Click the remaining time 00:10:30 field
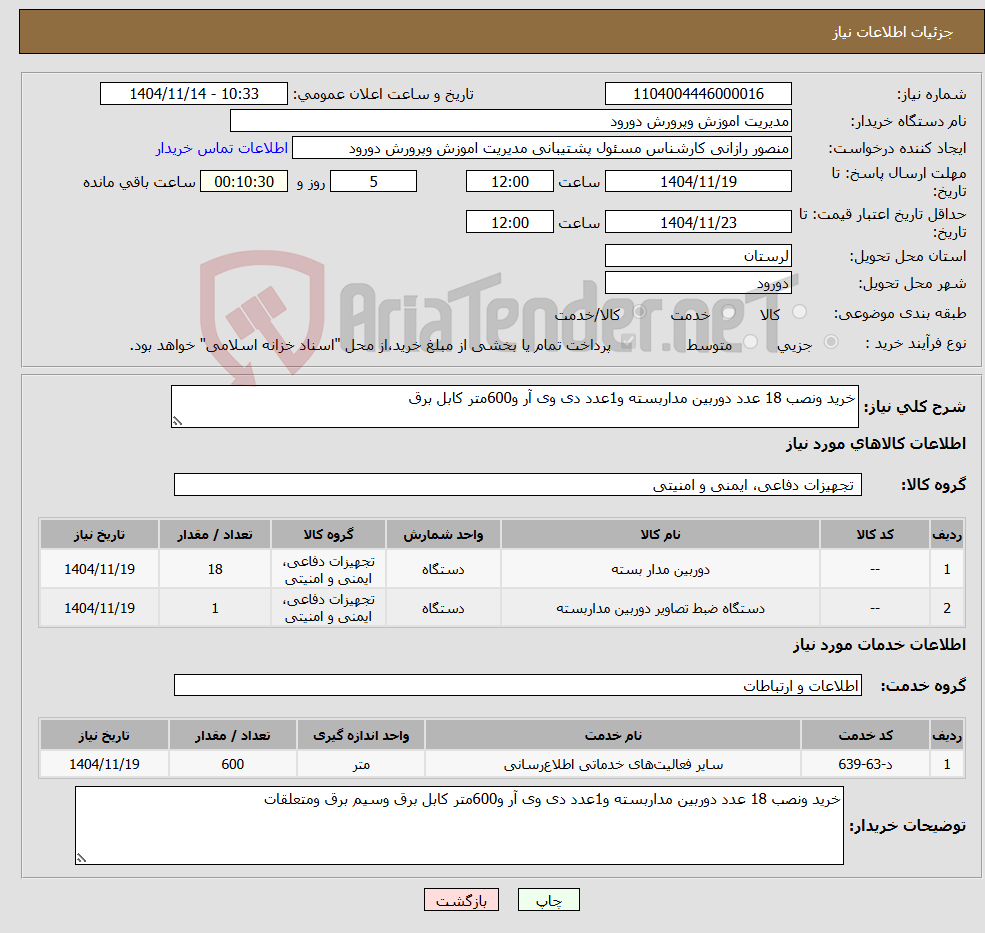The height and width of the screenshot is (933, 985). [x=244, y=182]
